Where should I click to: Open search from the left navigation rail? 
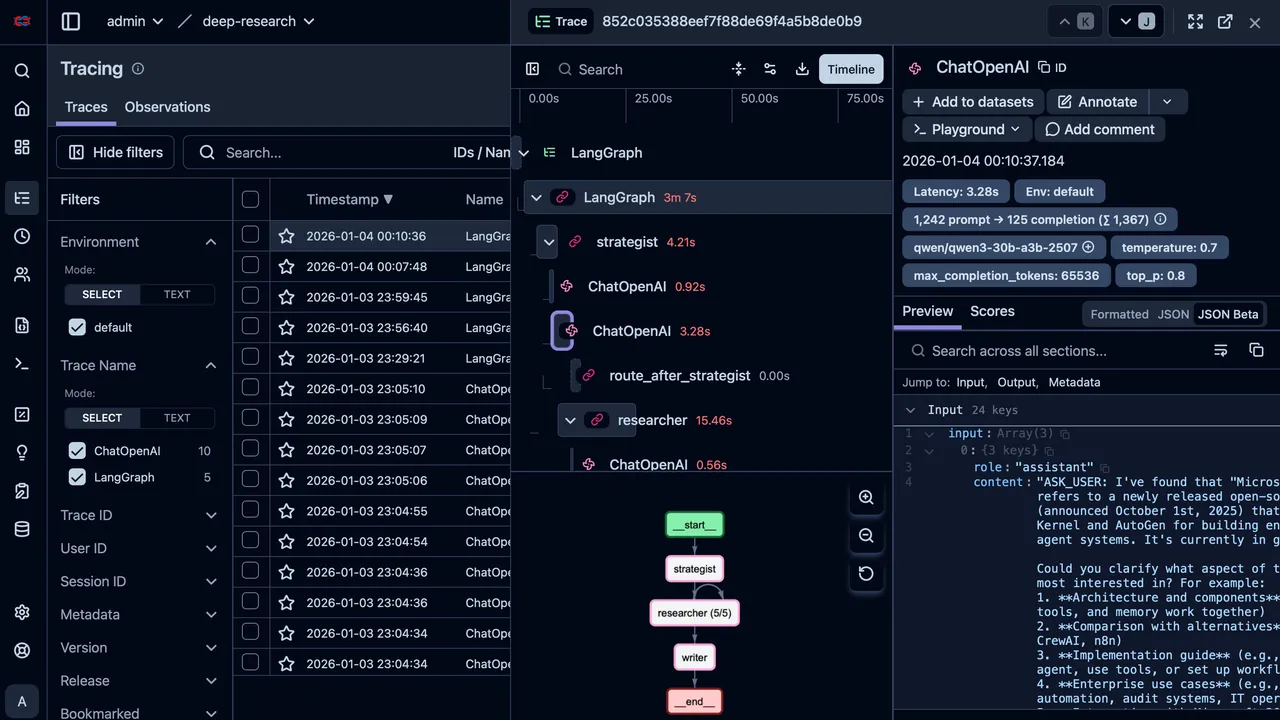coord(22,71)
